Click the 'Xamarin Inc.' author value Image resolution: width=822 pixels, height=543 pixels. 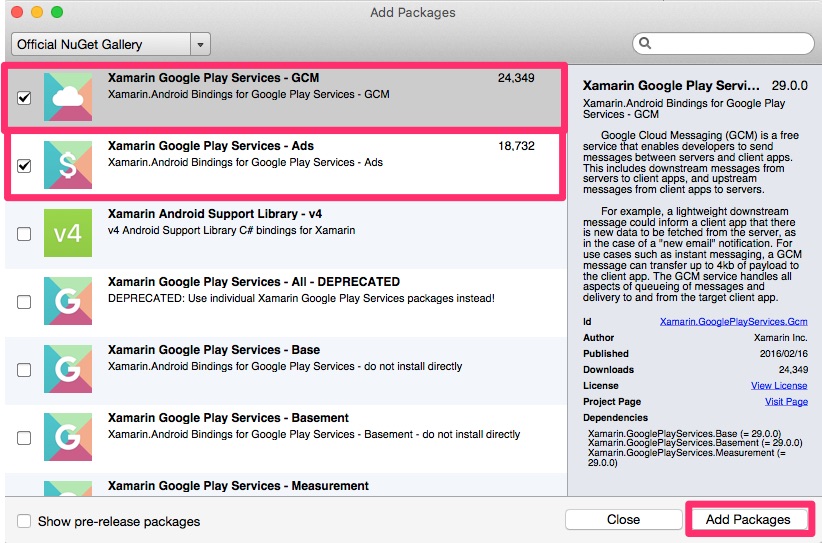[781, 338]
